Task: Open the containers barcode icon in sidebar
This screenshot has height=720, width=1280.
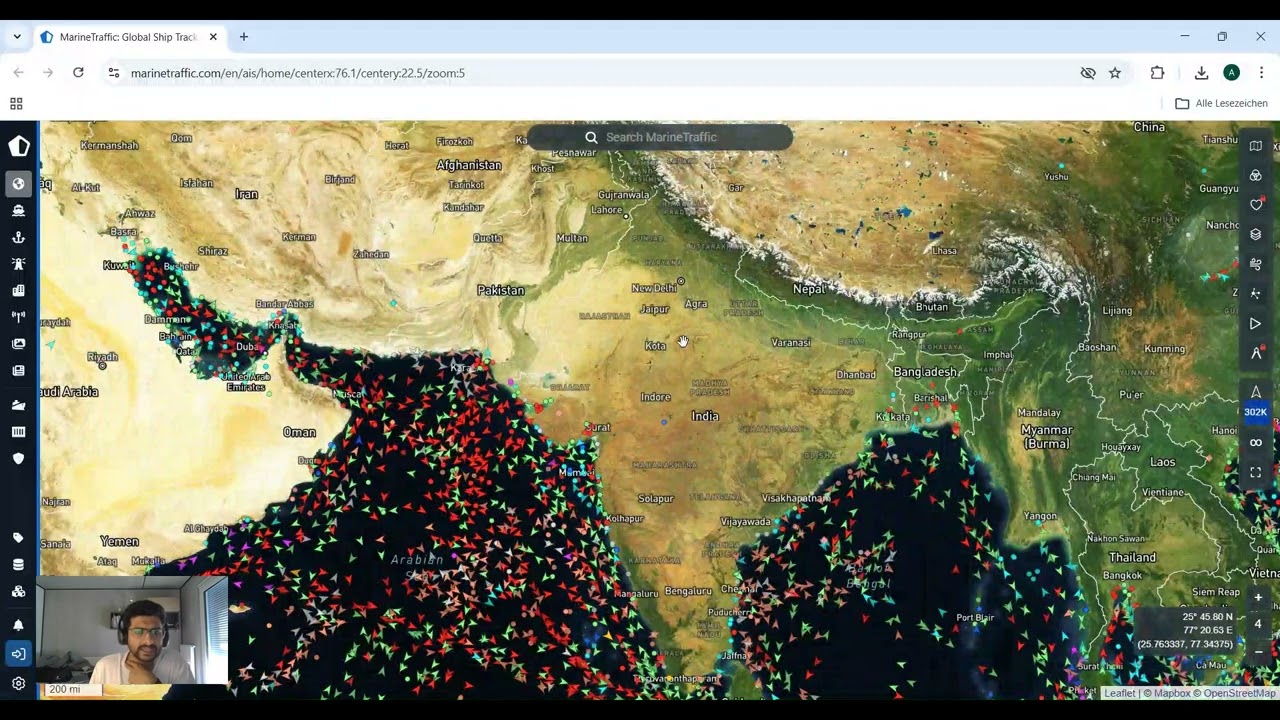Action: click(x=18, y=432)
